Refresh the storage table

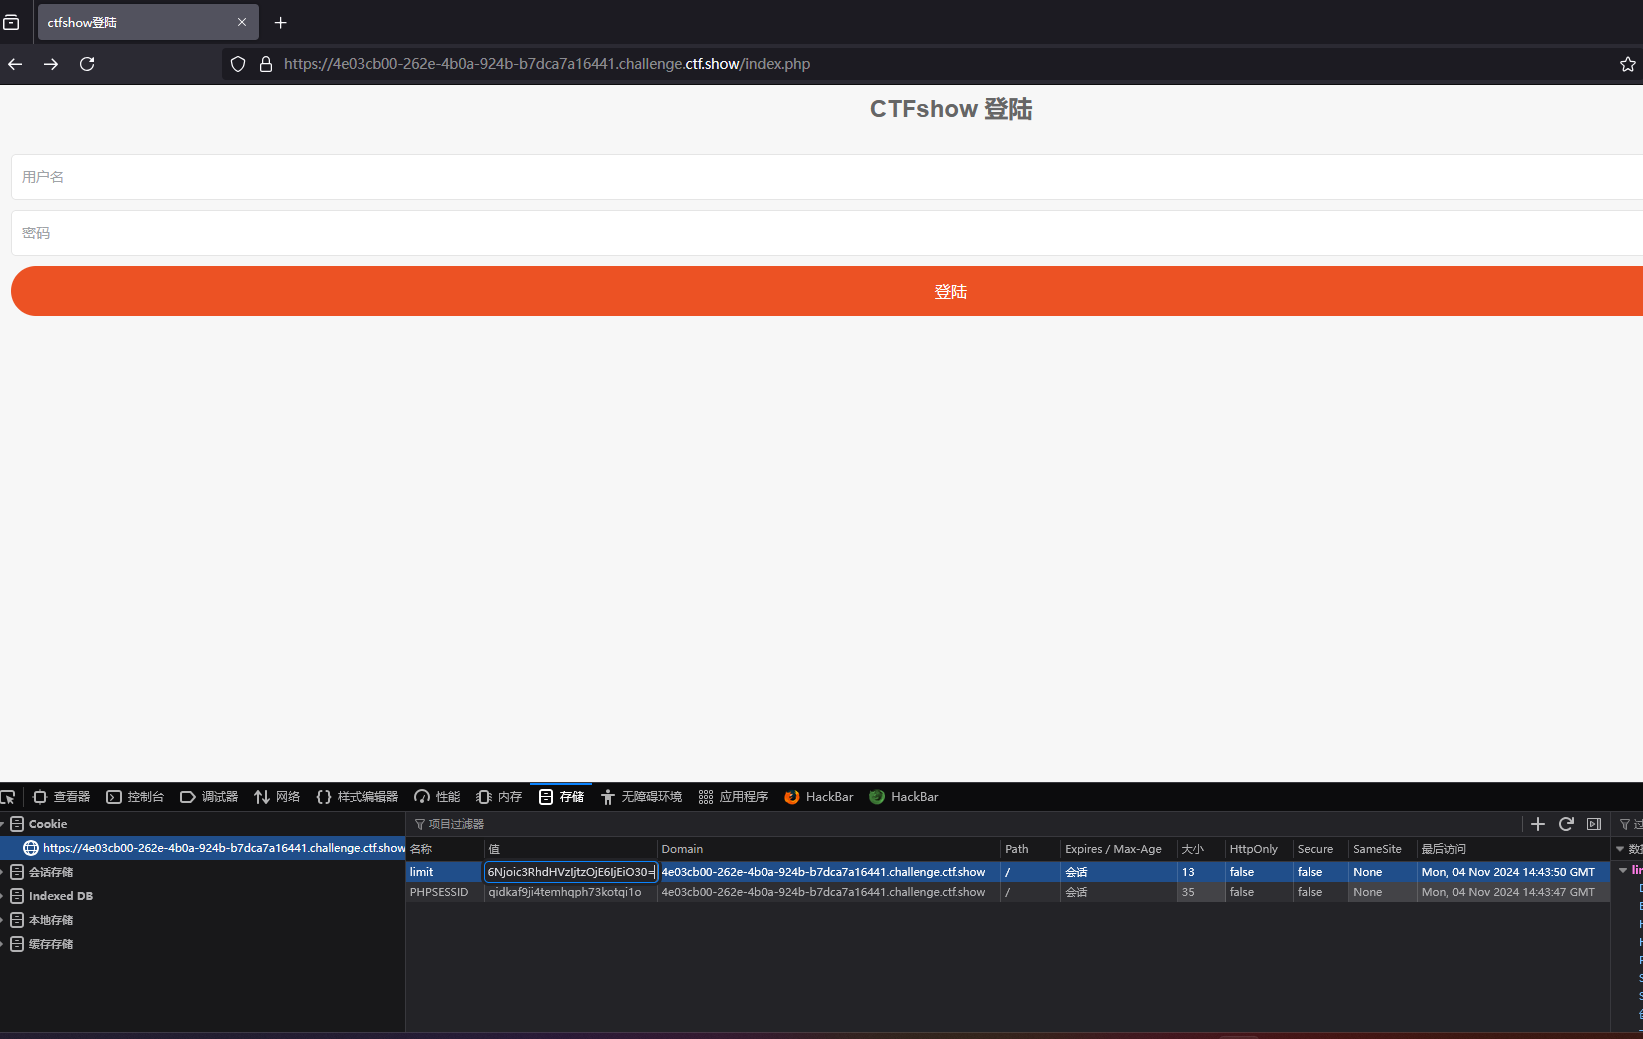click(1566, 824)
